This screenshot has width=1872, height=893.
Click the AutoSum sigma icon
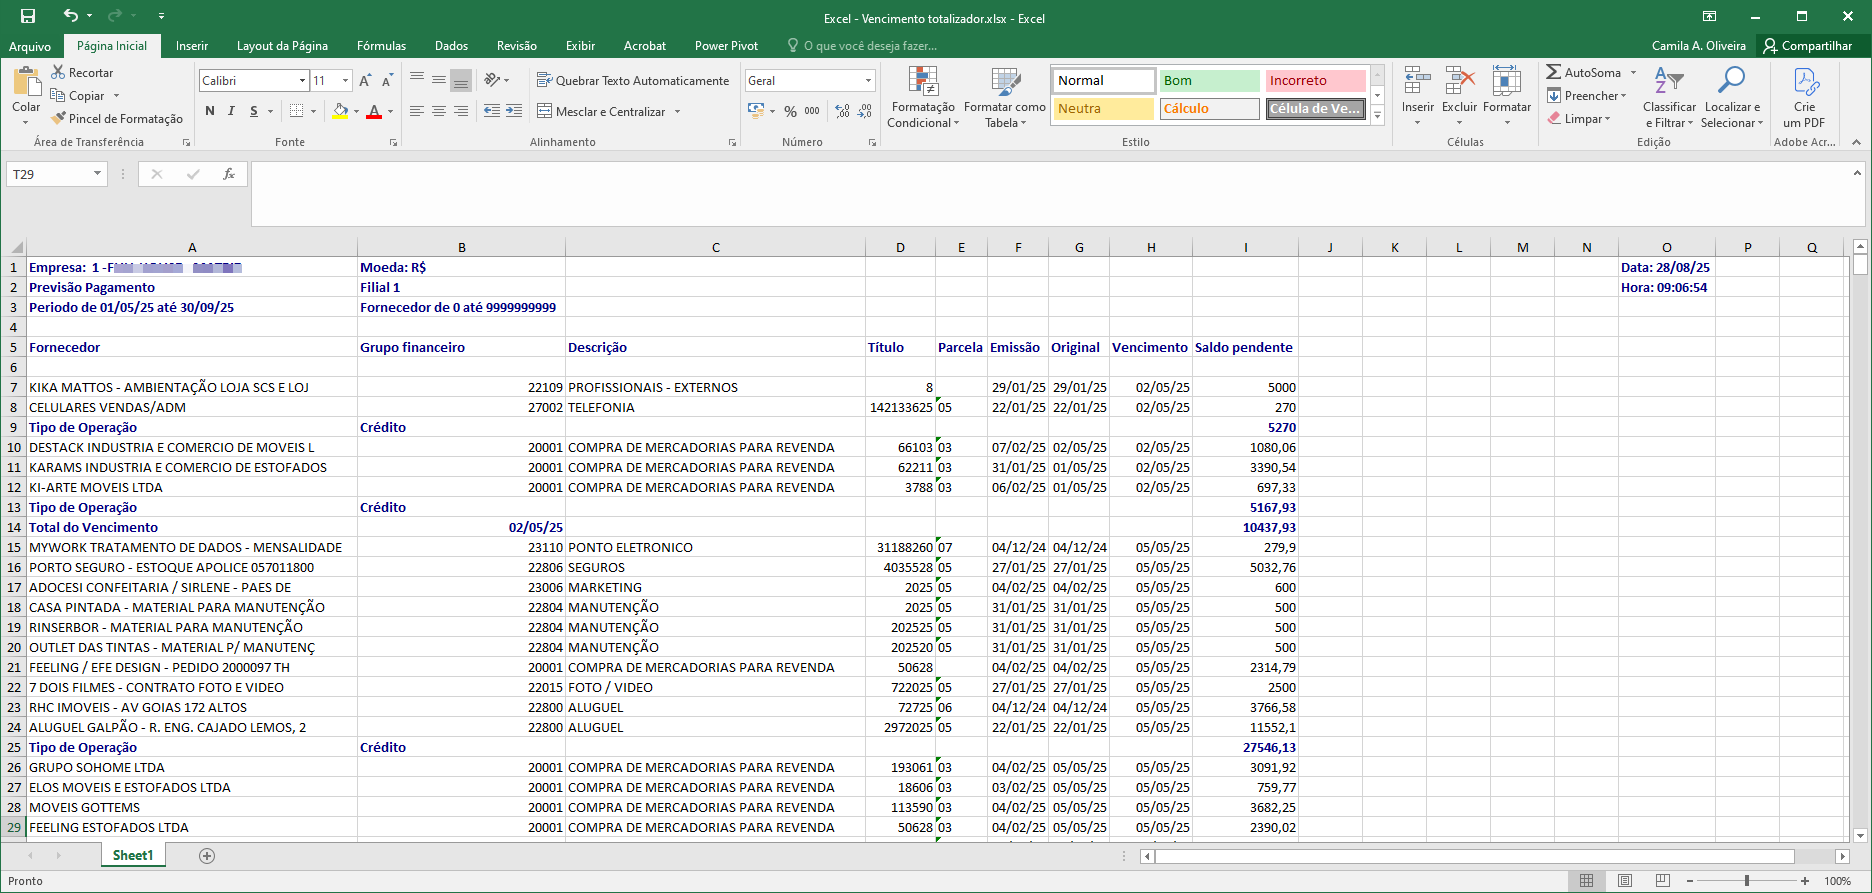(x=1553, y=72)
